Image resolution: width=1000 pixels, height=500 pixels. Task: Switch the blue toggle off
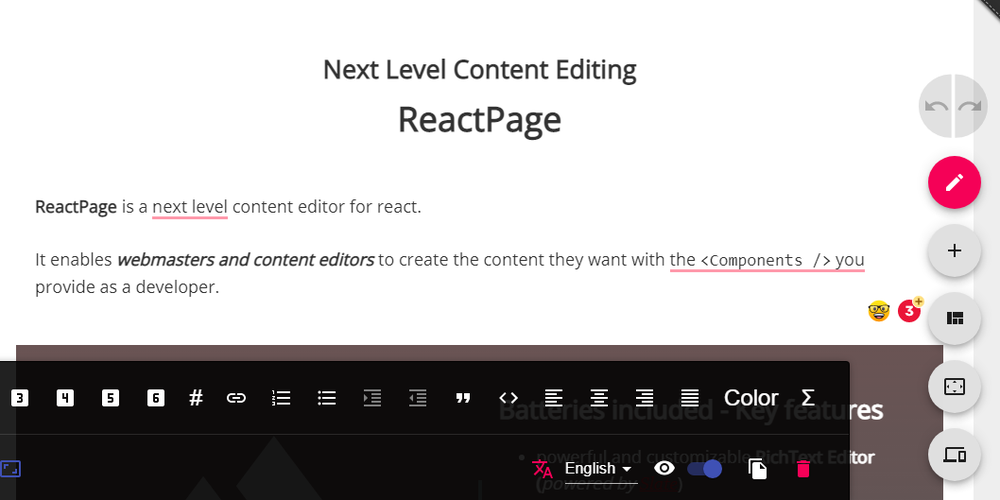(705, 469)
